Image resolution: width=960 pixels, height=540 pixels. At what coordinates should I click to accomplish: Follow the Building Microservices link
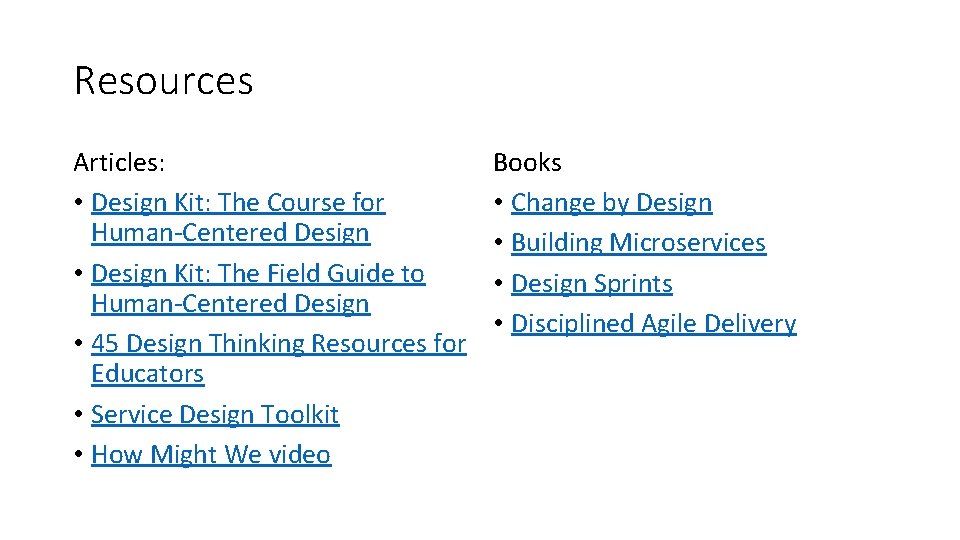638,243
